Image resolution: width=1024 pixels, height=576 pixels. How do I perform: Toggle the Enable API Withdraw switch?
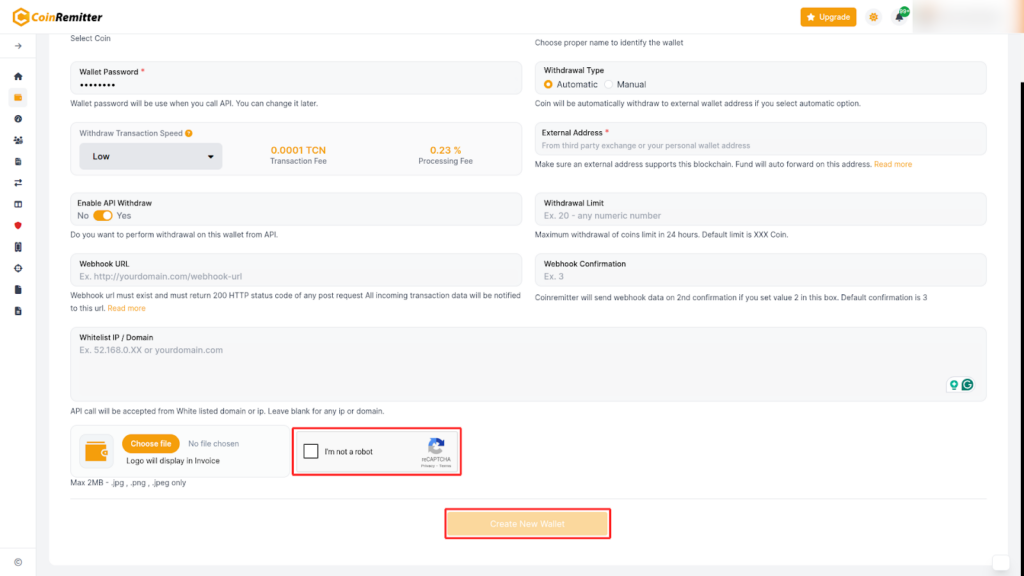pyautogui.click(x=103, y=215)
